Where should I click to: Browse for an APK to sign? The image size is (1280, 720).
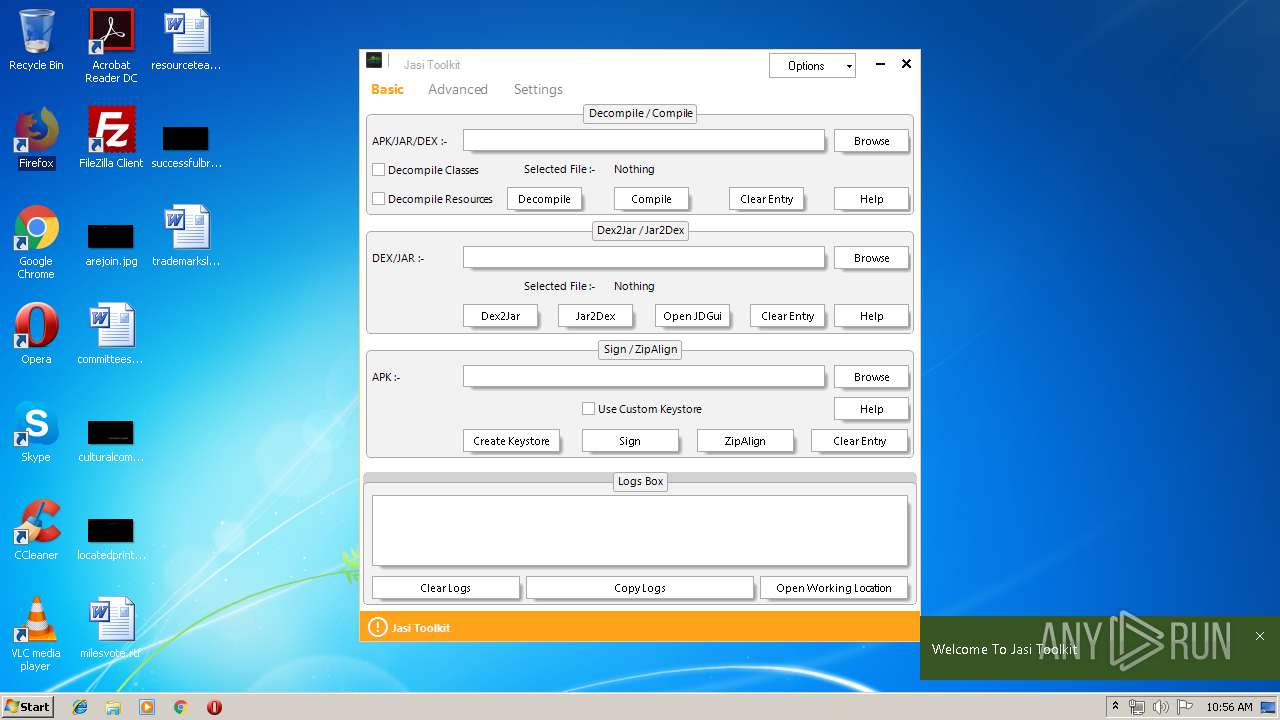click(x=871, y=377)
